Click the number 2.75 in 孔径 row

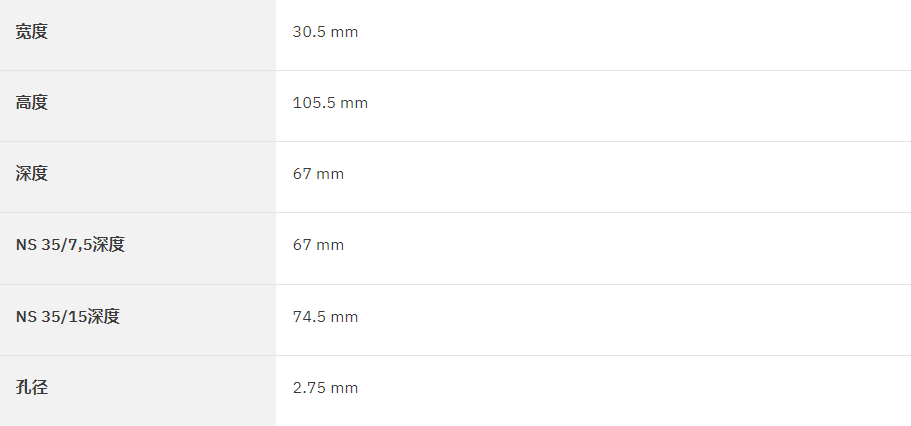309,388
